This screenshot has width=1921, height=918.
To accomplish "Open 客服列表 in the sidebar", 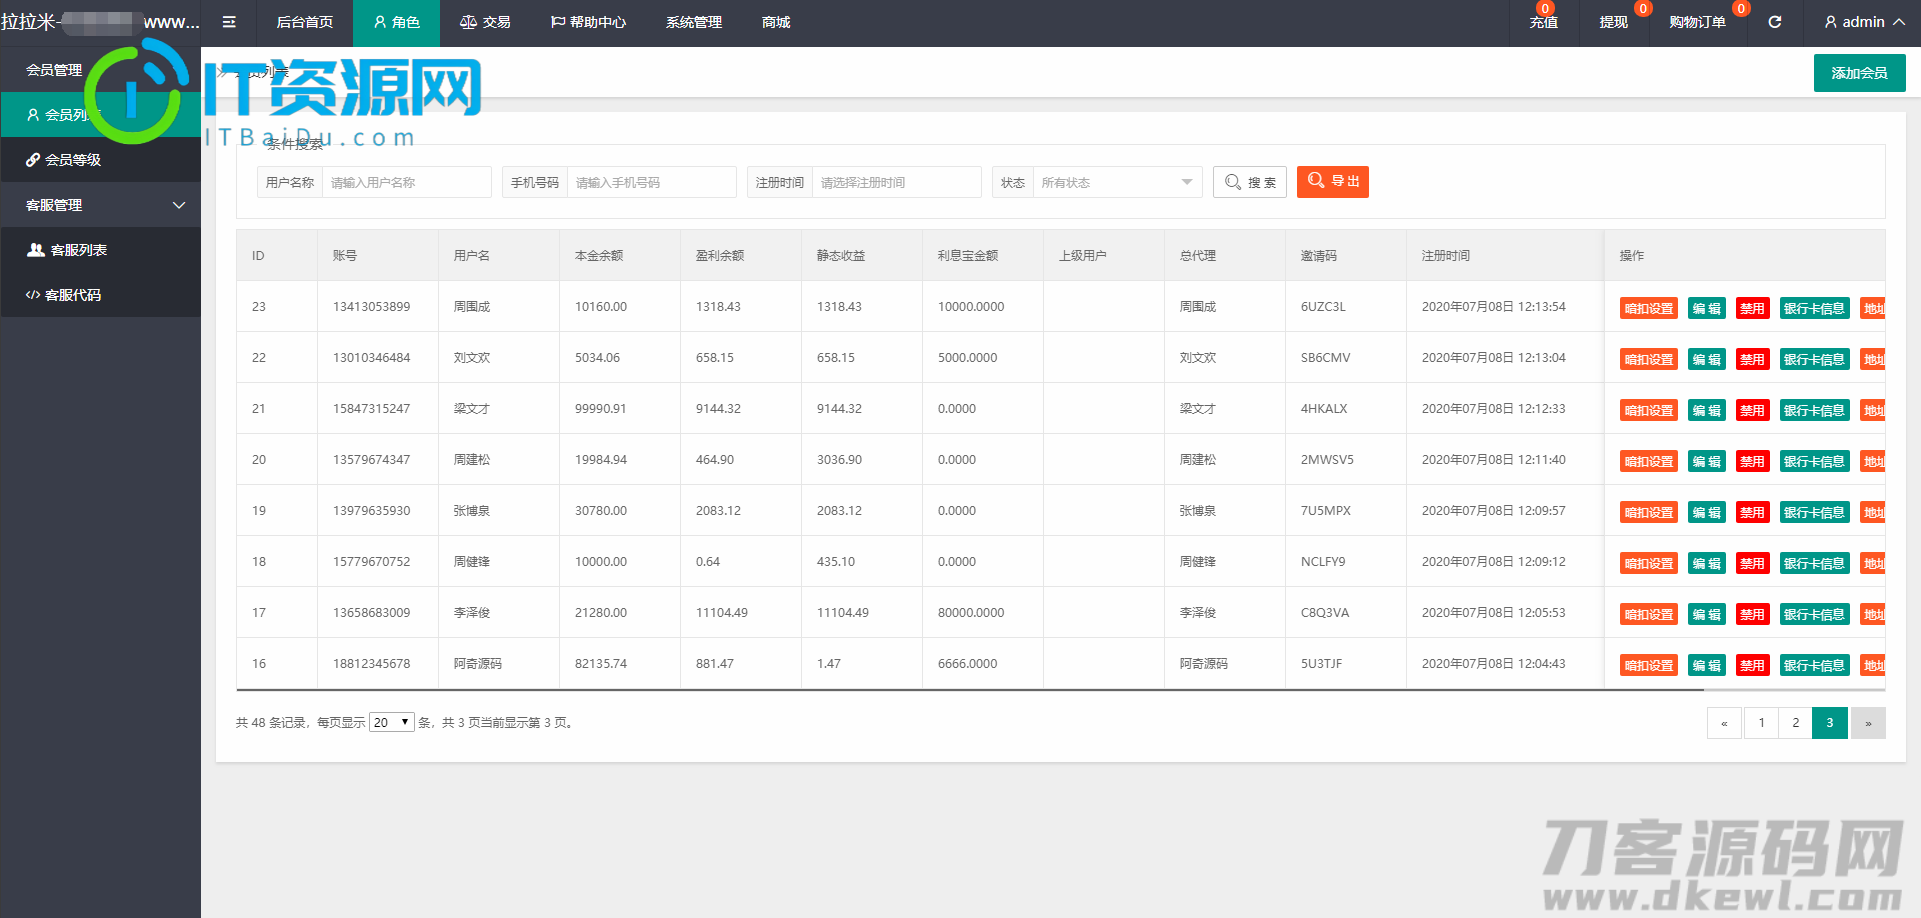I will pyautogui.click(x=100, y=250).
